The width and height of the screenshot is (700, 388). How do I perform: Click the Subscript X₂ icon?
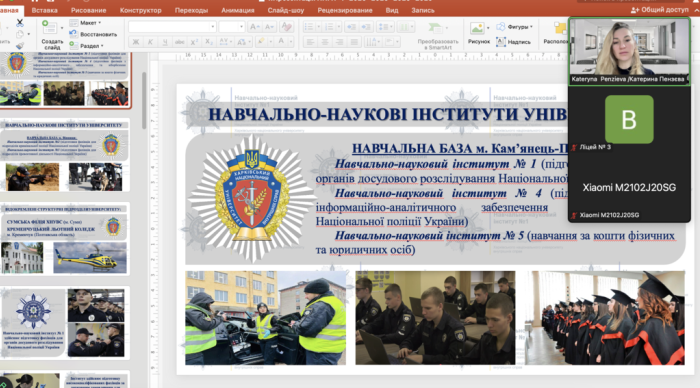pos(209,42)
